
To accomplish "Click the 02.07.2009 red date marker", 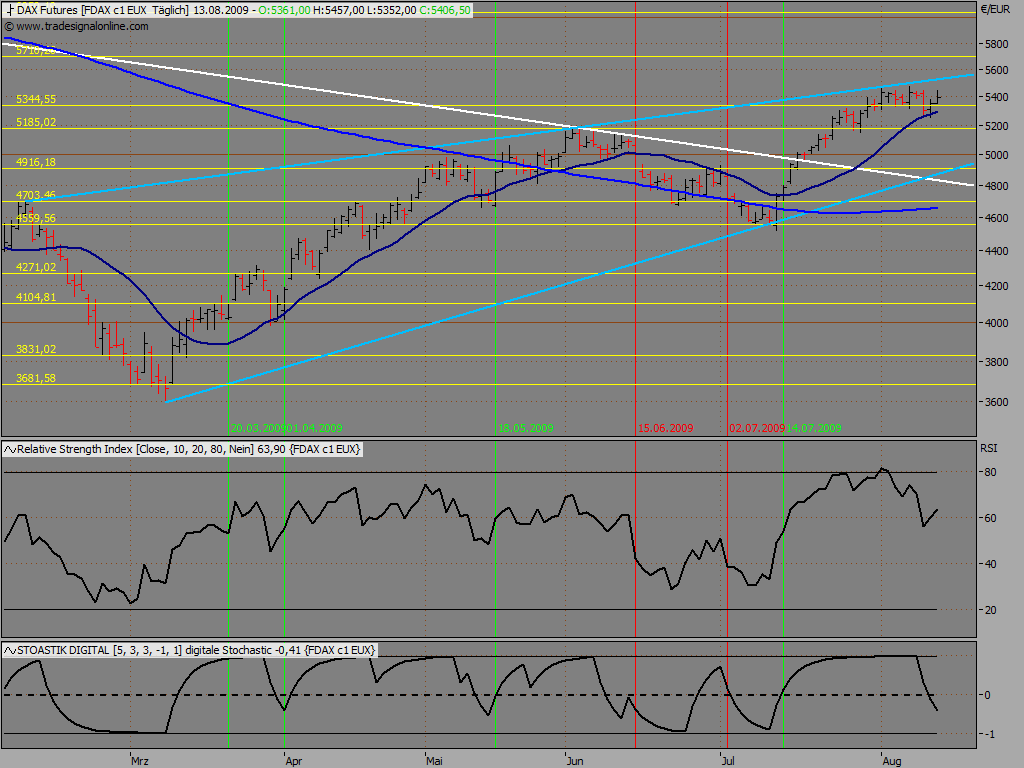I will [x=757, y=428].
